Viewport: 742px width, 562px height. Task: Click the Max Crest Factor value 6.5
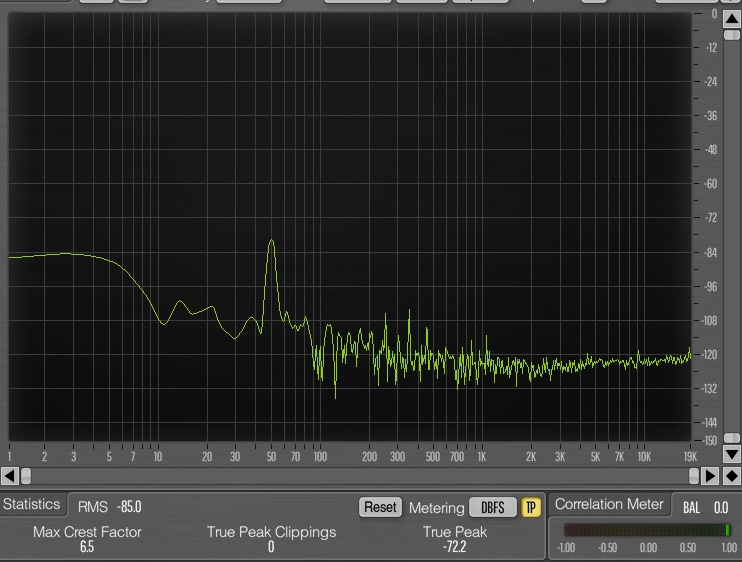(87, 547)
